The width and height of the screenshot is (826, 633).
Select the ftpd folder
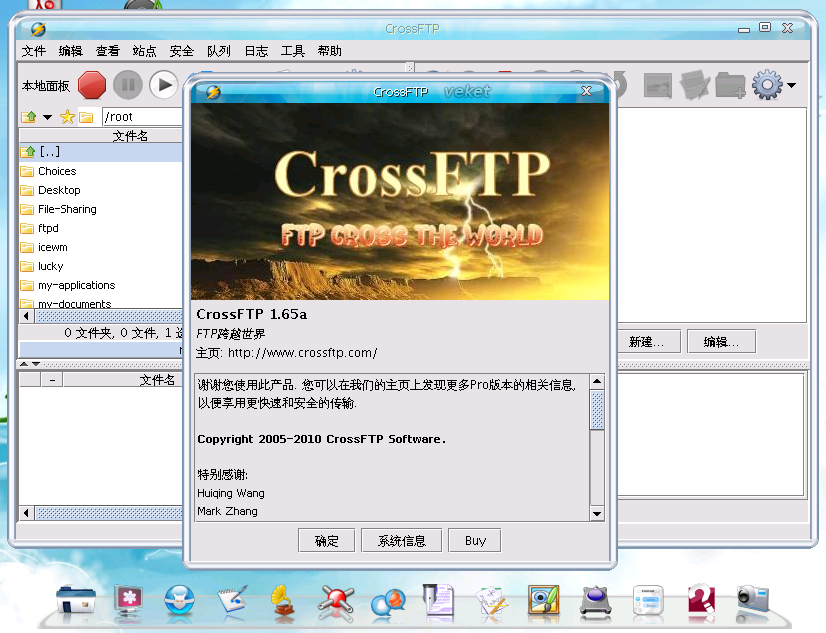101,228
